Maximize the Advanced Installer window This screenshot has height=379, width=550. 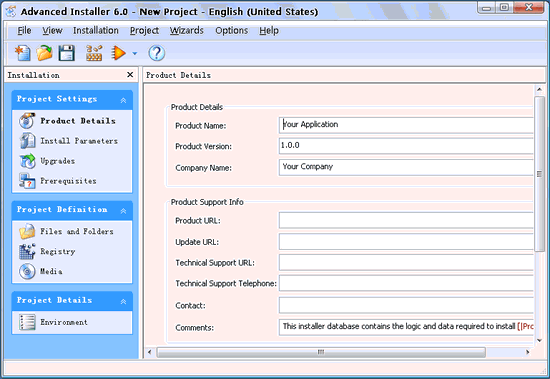pyautogui.click(x=504, y=8)
